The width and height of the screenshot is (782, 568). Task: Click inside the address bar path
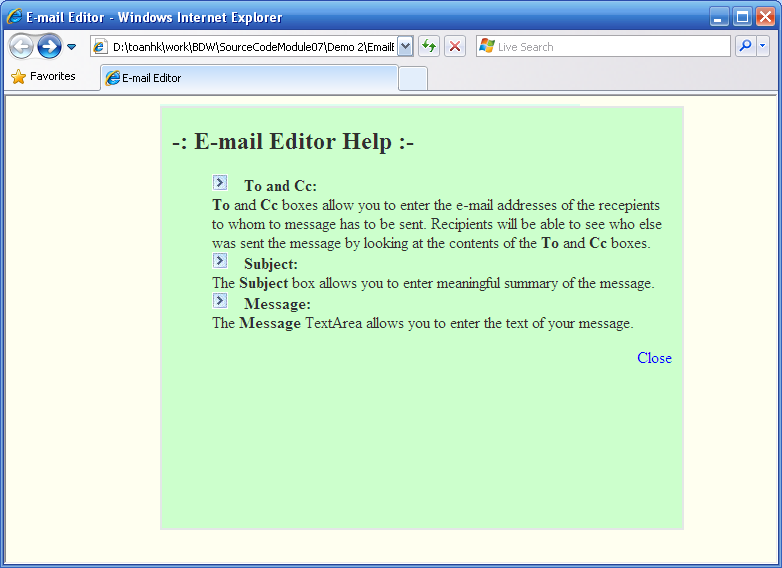coord(250,47)
